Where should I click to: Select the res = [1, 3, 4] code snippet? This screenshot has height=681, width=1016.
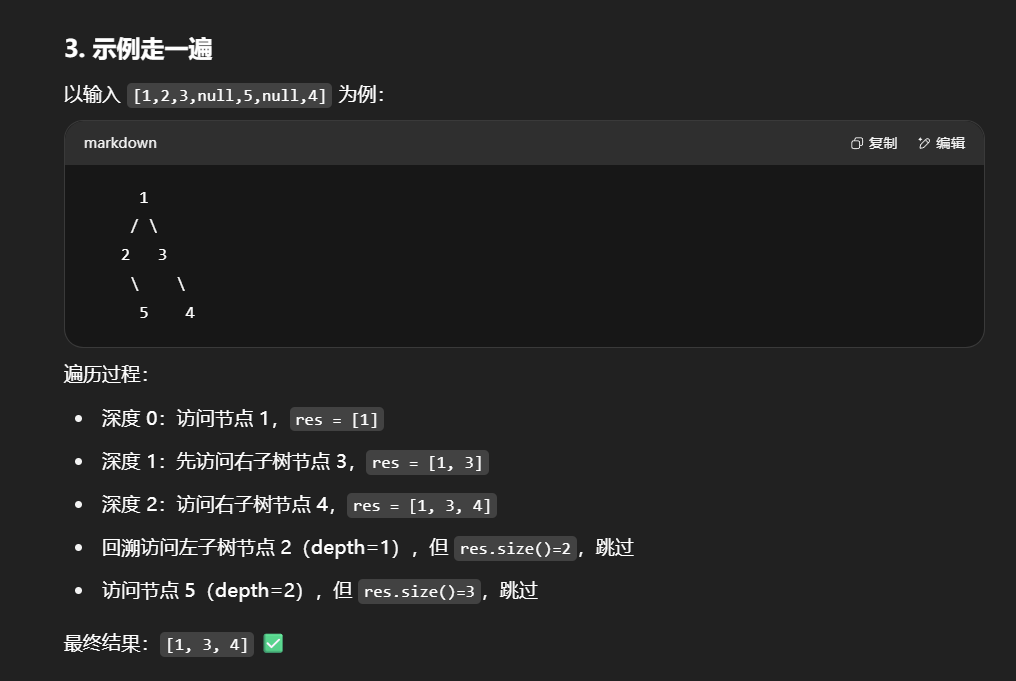422,505
